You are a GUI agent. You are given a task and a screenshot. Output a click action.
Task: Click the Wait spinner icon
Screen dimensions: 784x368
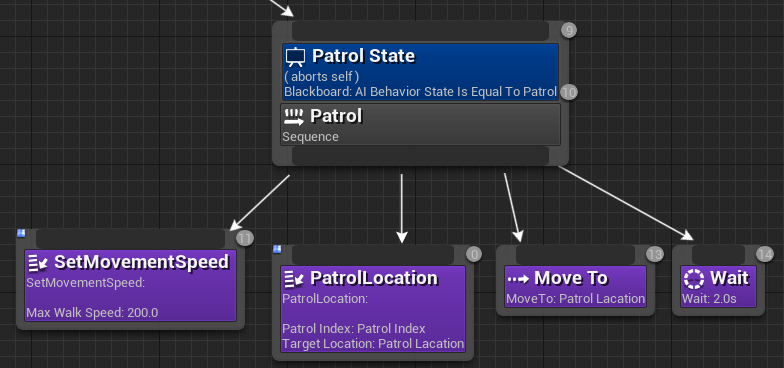point(694,278)
